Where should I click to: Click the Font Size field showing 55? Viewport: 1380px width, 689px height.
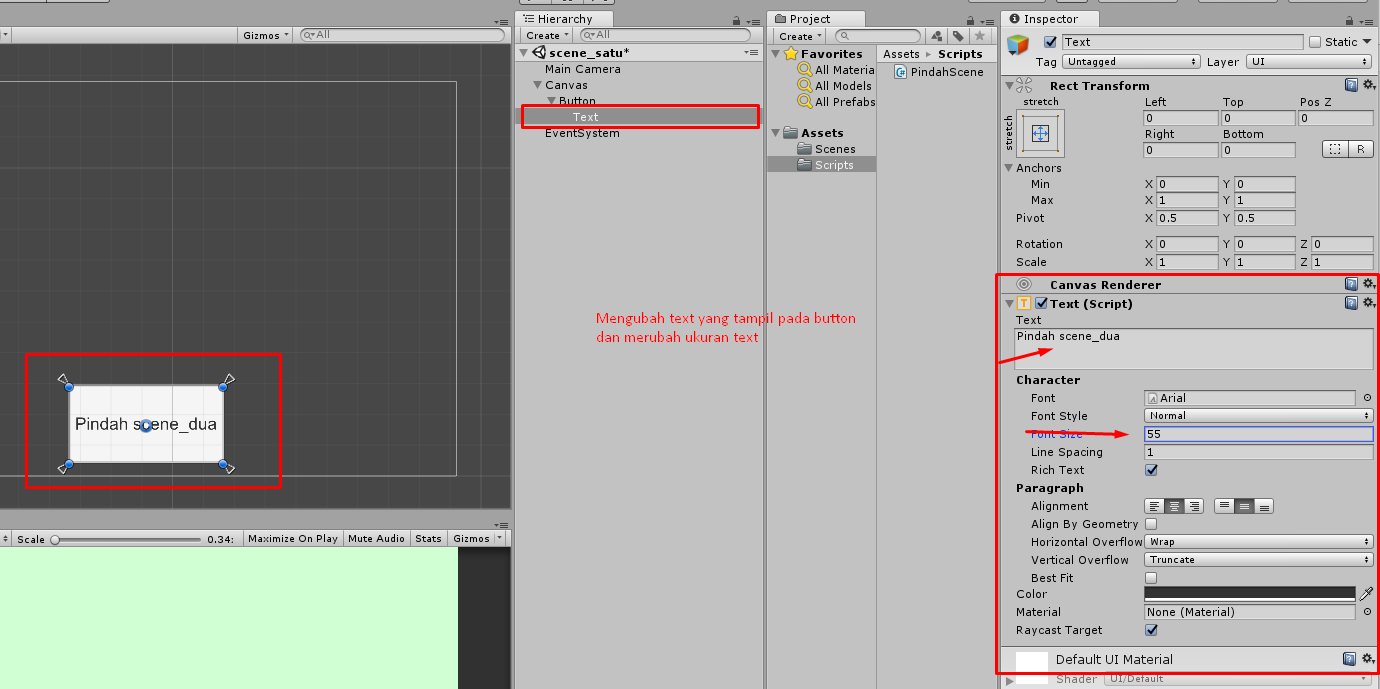click(x=1257, y=434)
